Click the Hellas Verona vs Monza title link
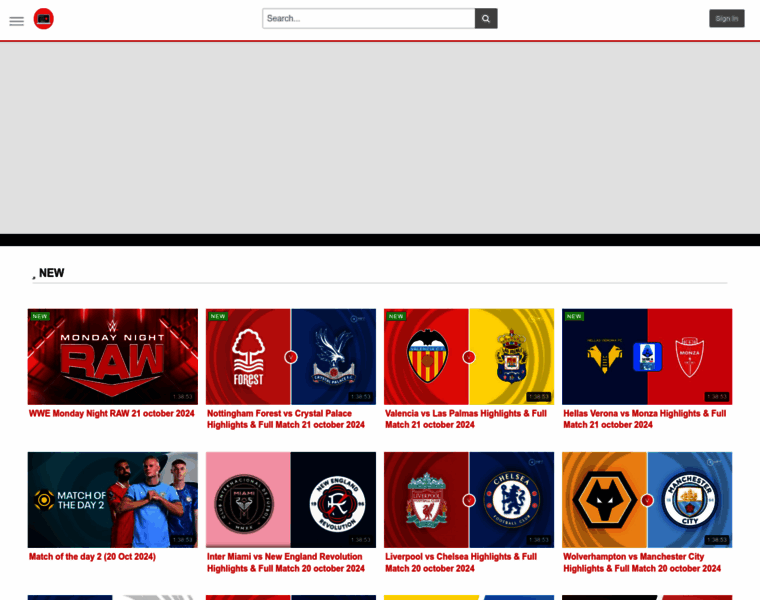Image resolution: width=760 pixels, height=600 pixels. coord(645,419)
